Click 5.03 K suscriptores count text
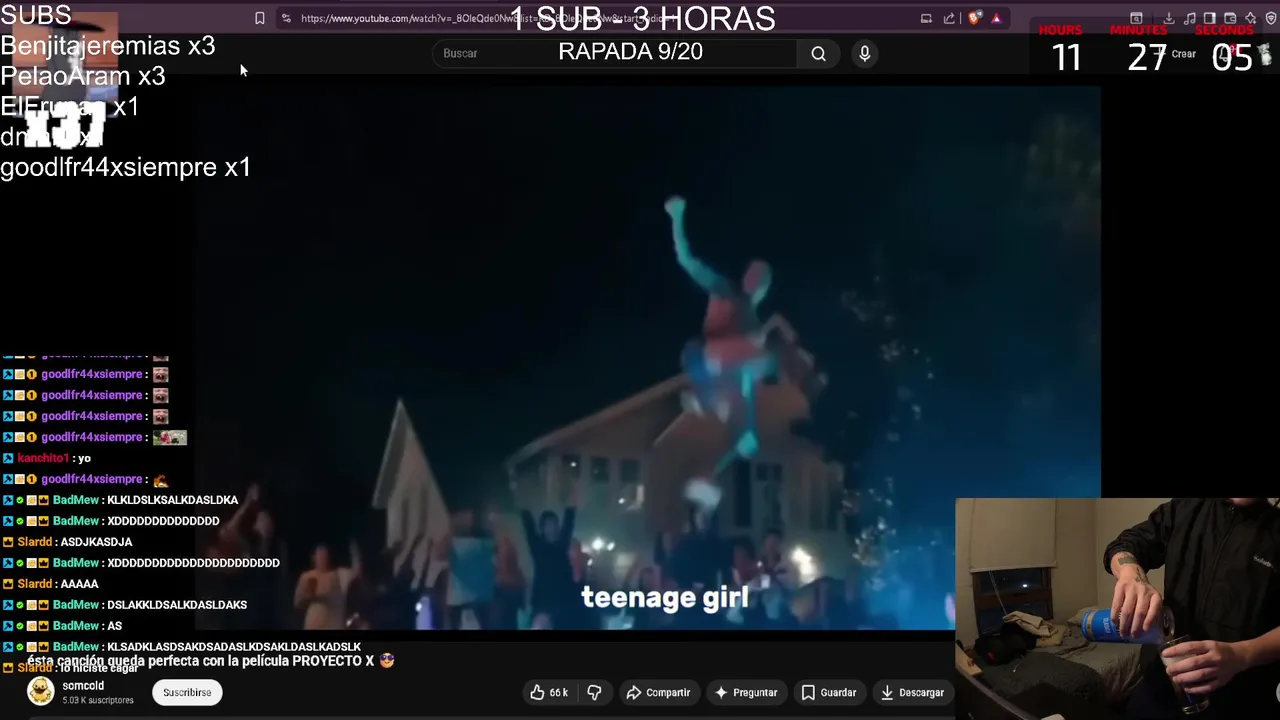 (97, 700)
